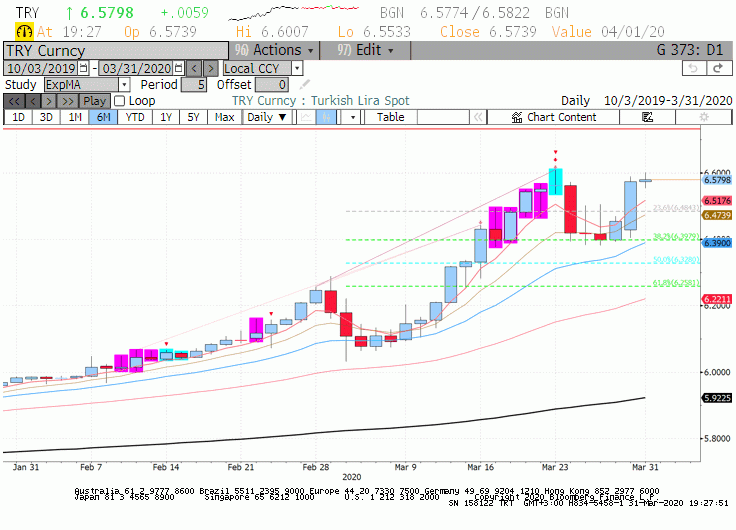736x530 pixels.
Task: Select the YTD range tab
Action: click(x=135, y=117)
